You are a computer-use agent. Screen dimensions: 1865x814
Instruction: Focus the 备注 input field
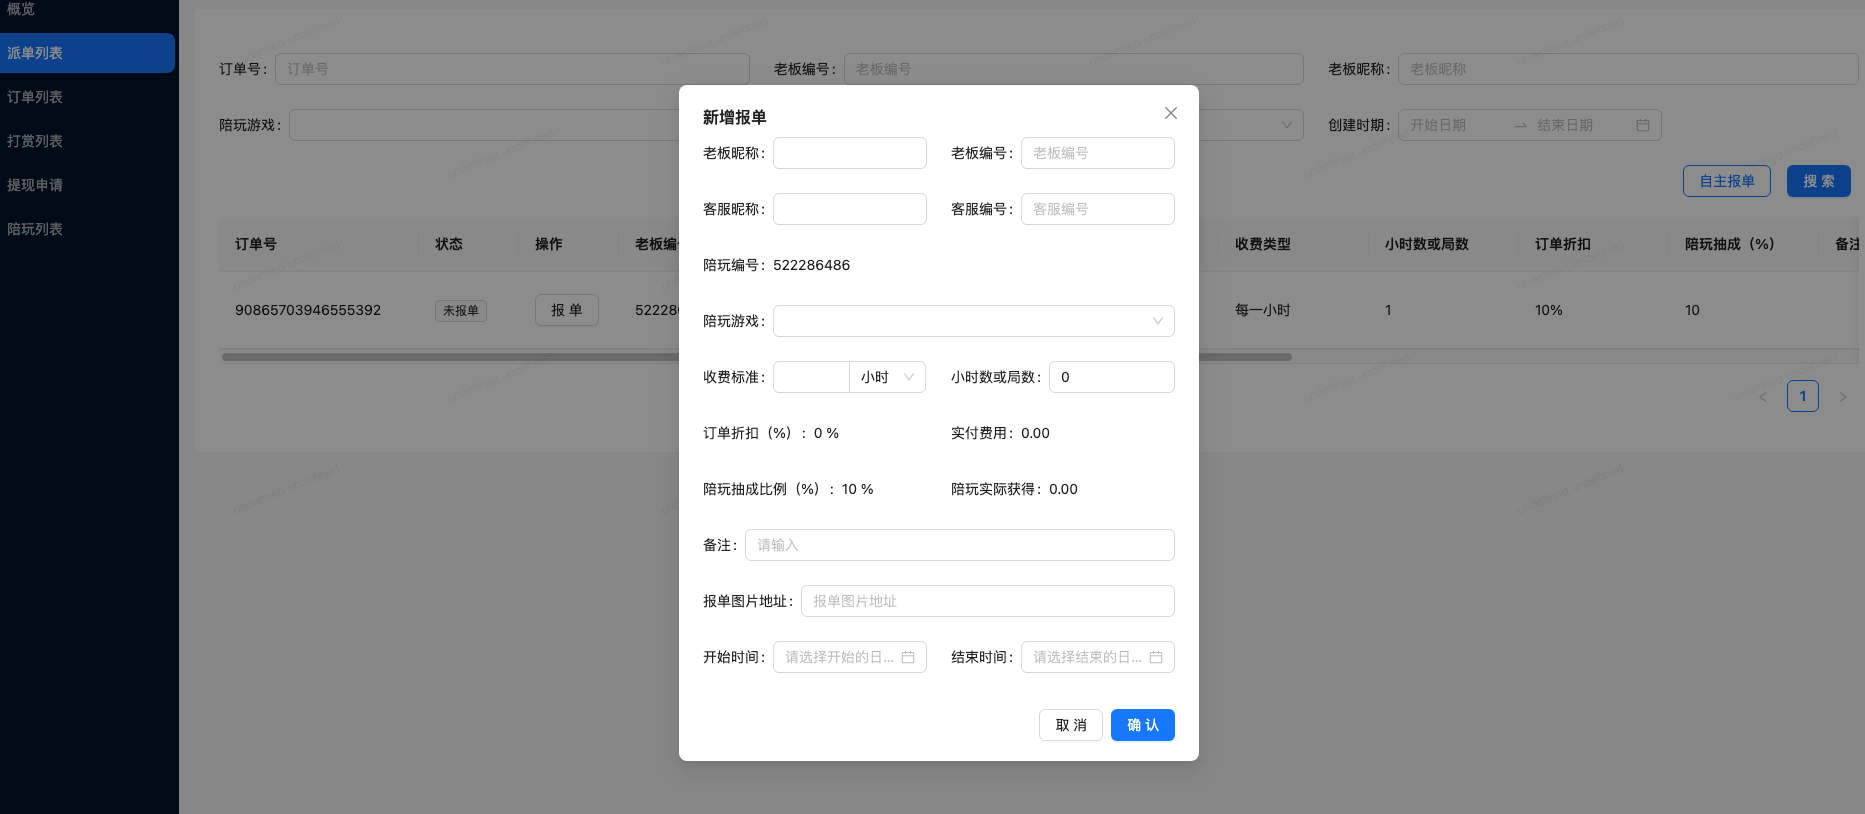pos(959,545)
